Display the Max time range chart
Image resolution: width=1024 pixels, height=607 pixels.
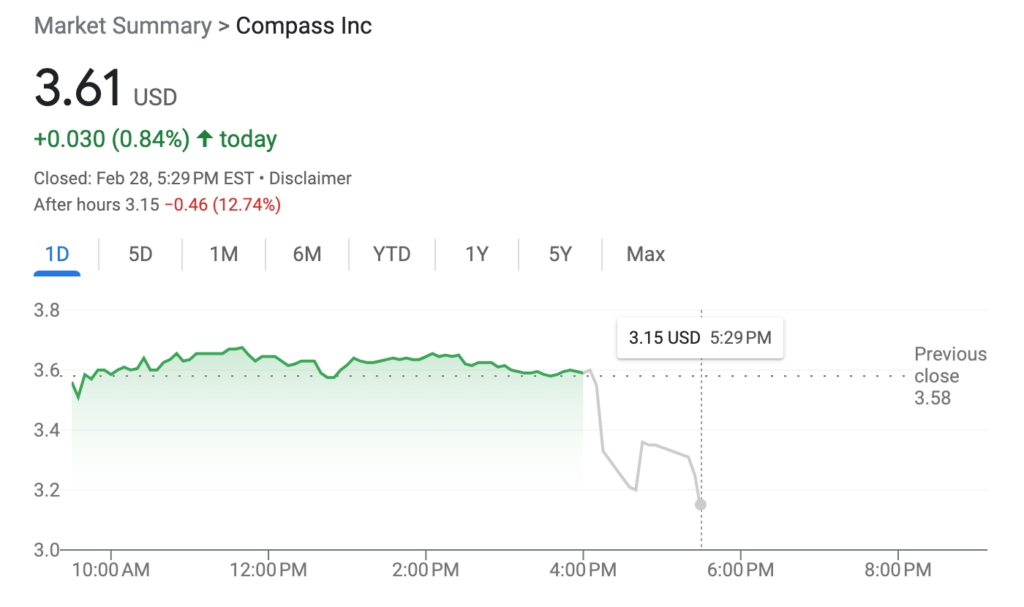645,255
